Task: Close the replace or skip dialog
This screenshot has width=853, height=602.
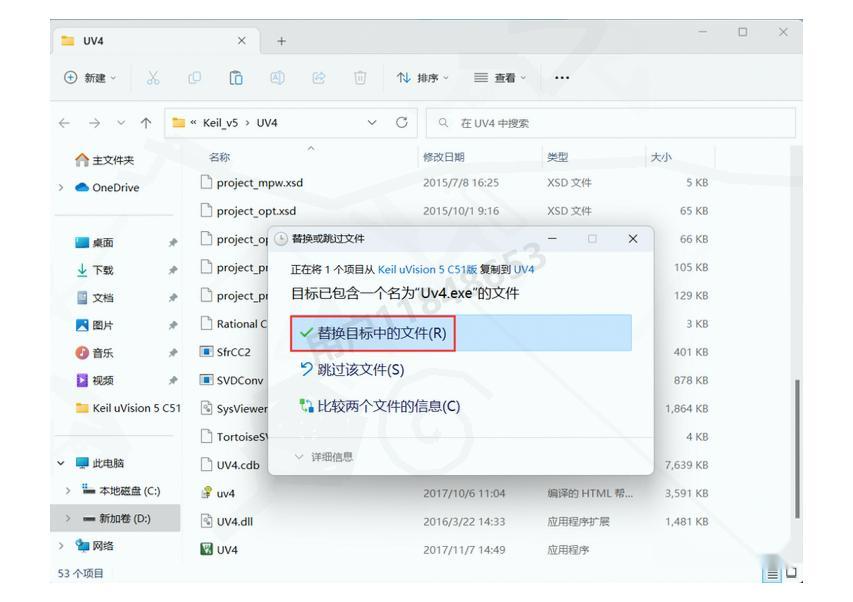Action: tap(633, 239)
